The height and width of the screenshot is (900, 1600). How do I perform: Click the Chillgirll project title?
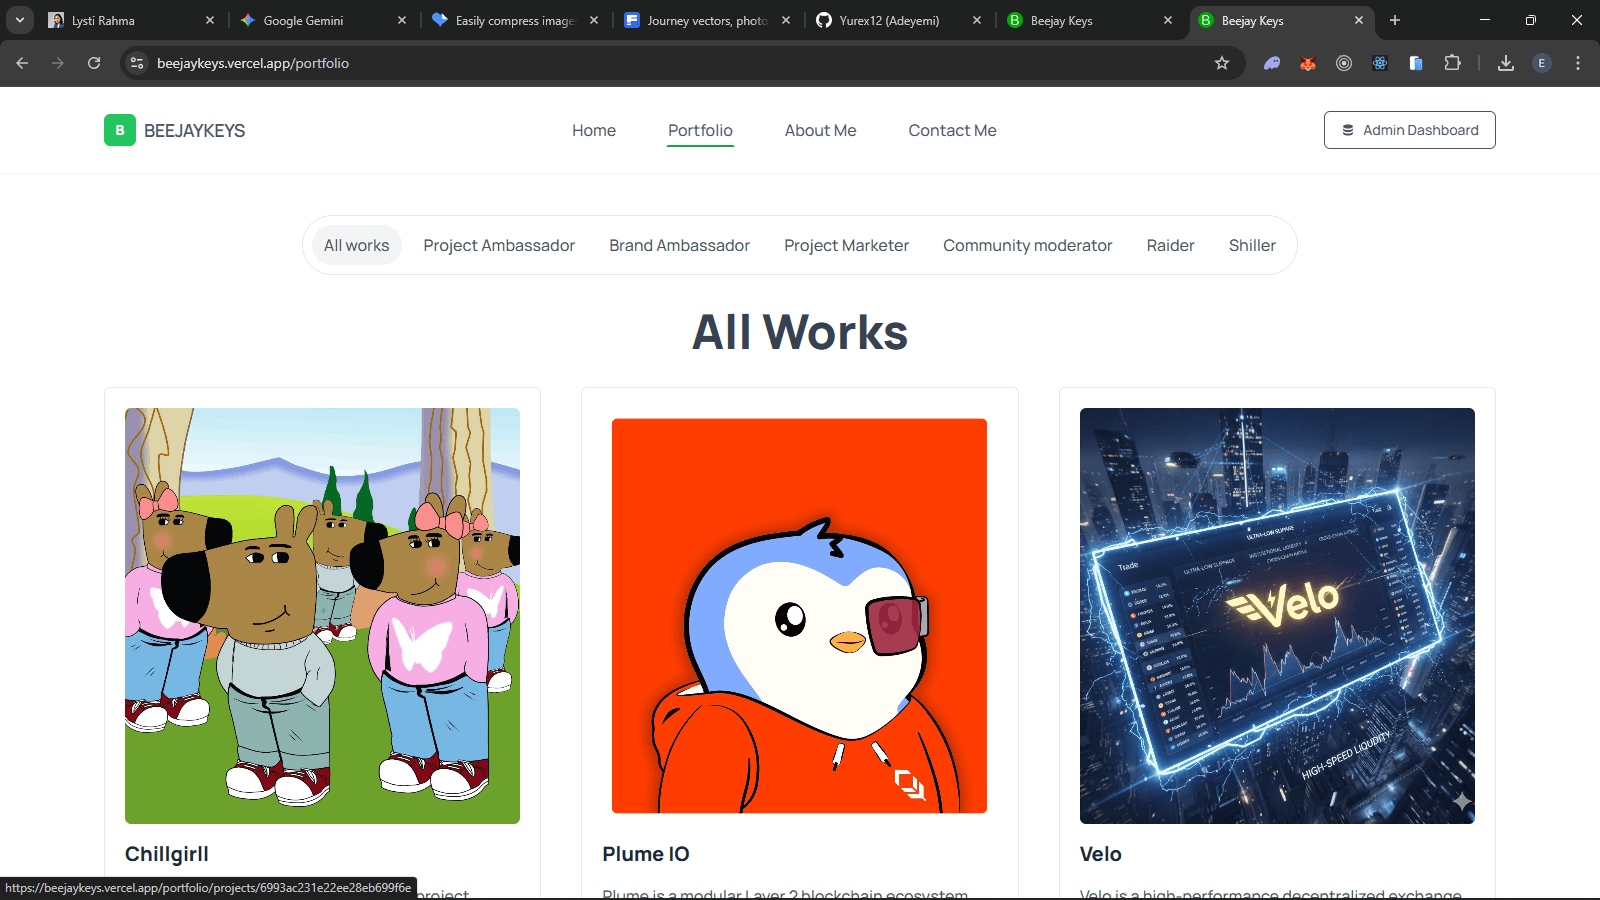tap(167, 854)
